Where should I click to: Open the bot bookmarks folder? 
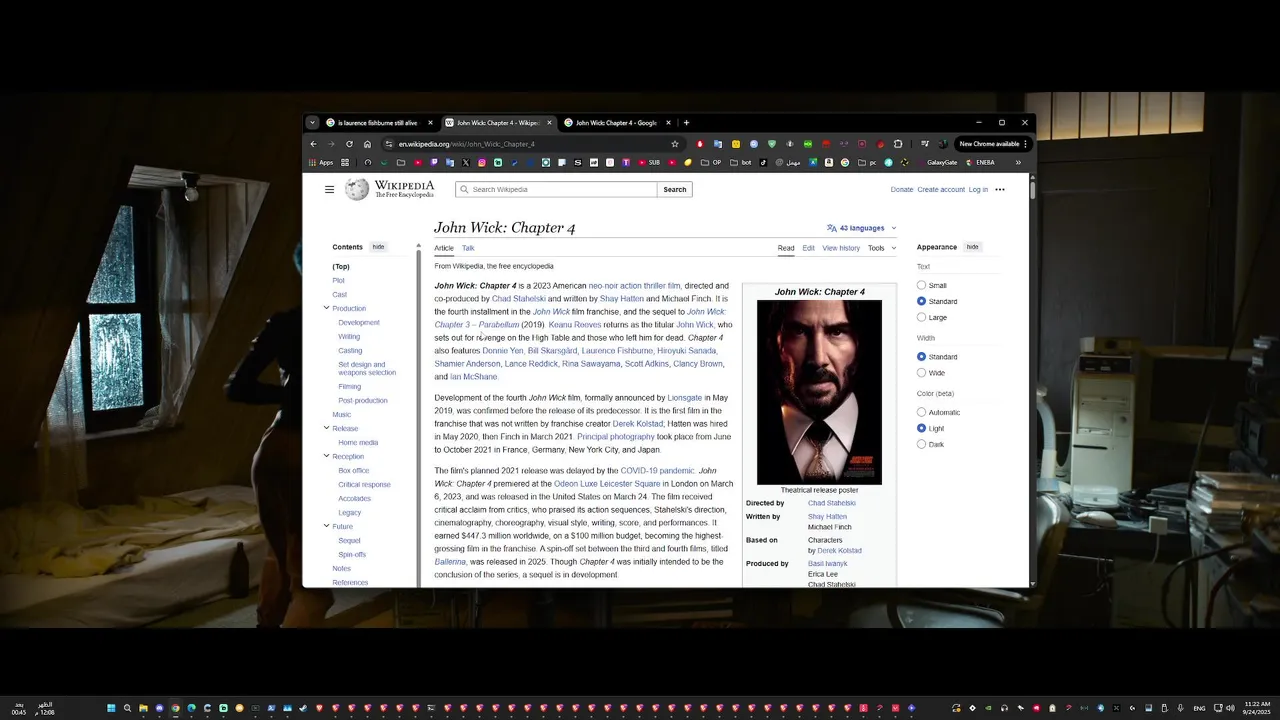741,162
